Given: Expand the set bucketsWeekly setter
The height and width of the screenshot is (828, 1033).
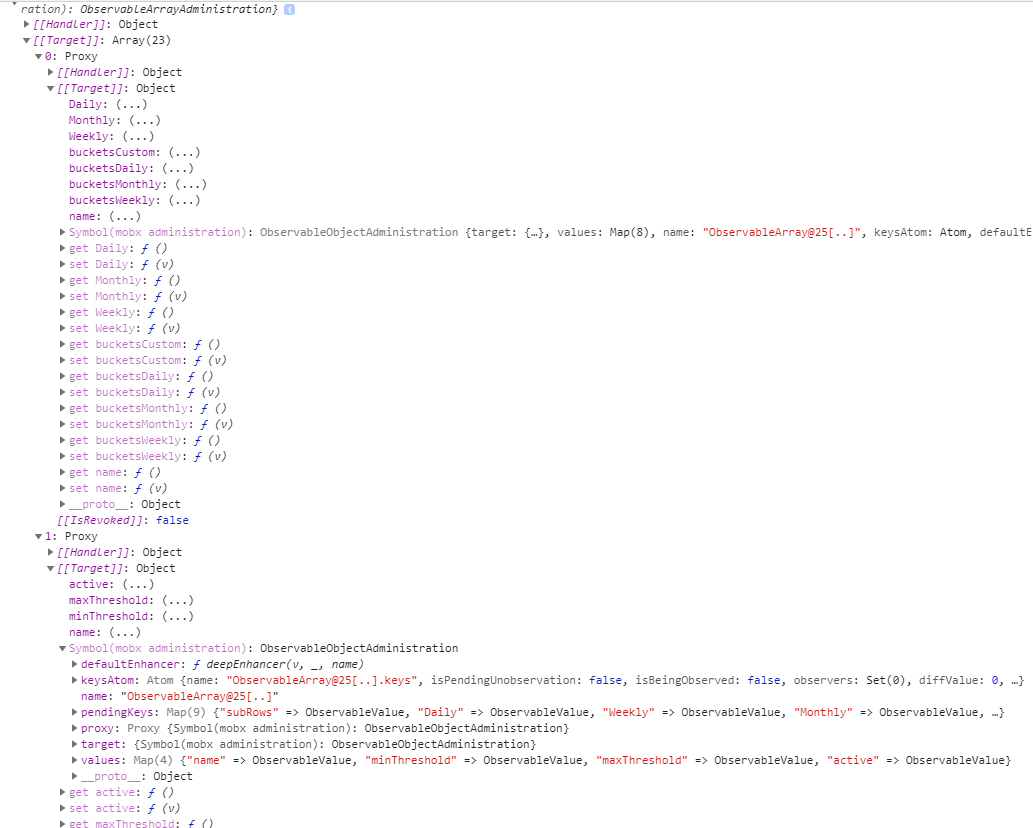Looking at the screenshot, I should pos(63,456).
